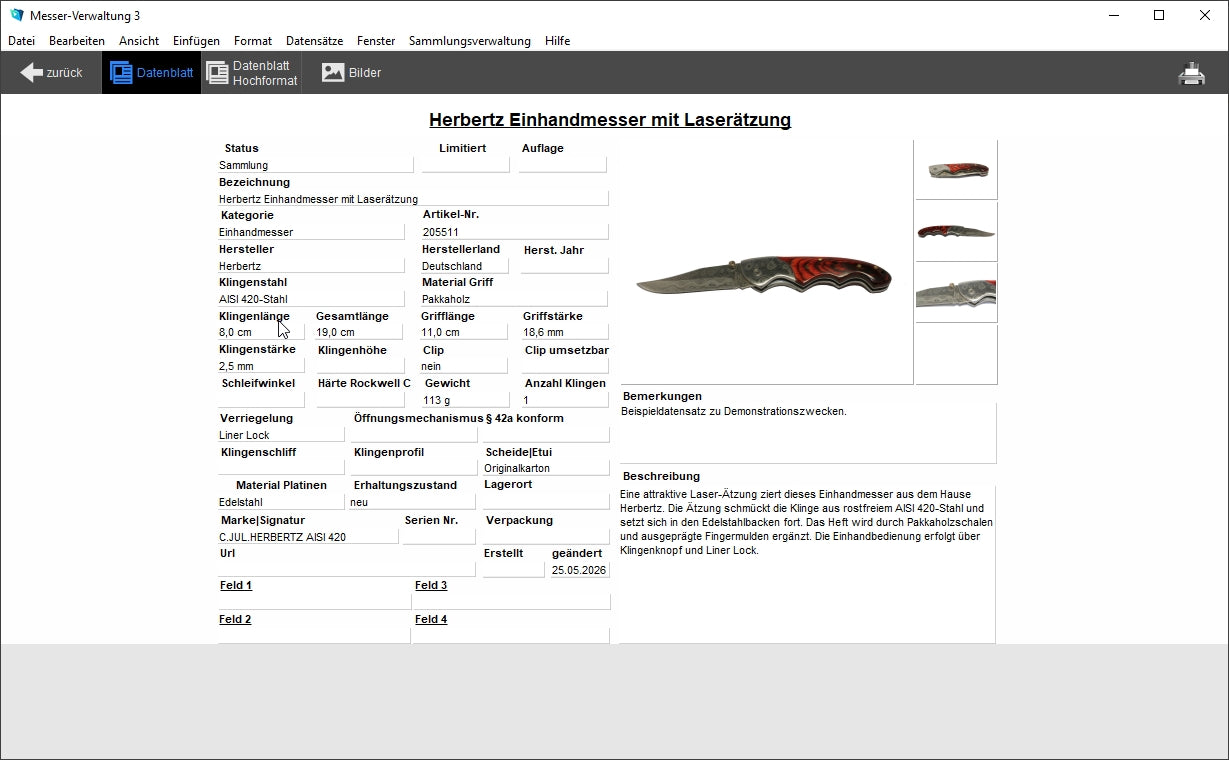
Task: Click the Clip umsetzbar field
Action: coord(565,366)
